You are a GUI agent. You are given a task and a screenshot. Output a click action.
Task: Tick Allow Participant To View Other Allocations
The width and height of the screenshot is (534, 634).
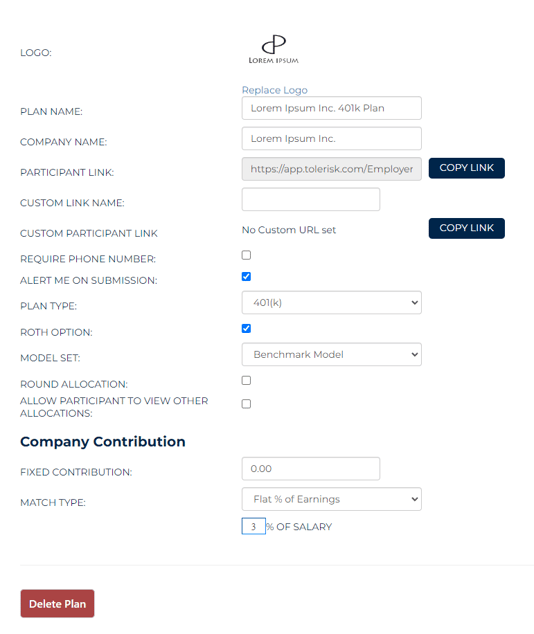(246, 404)
